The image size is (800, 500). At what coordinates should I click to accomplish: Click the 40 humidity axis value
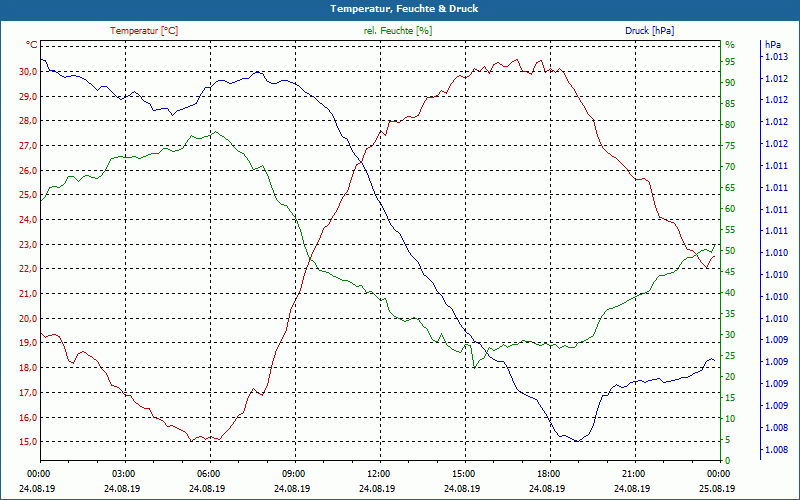[x=730, y=293]
